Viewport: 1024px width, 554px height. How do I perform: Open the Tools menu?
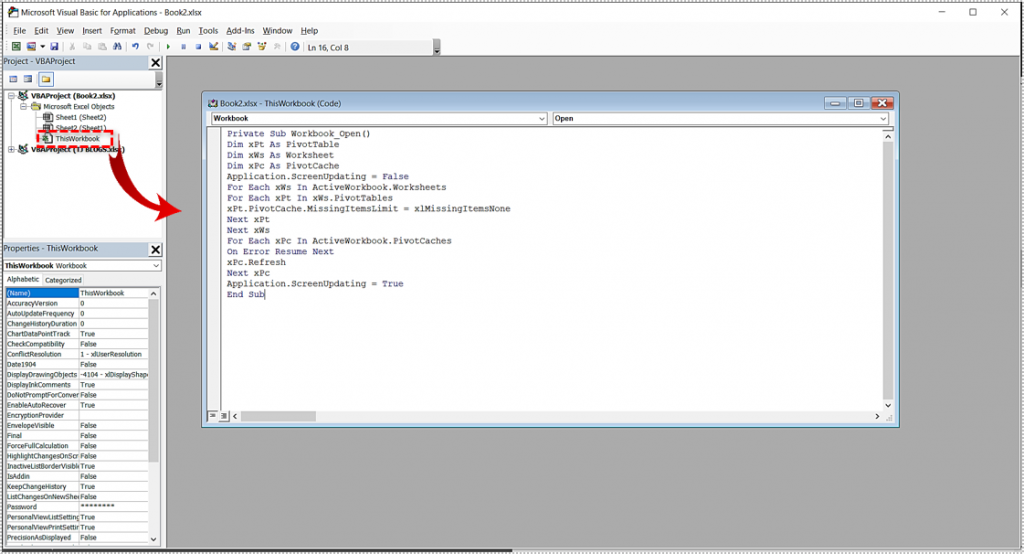208,31
